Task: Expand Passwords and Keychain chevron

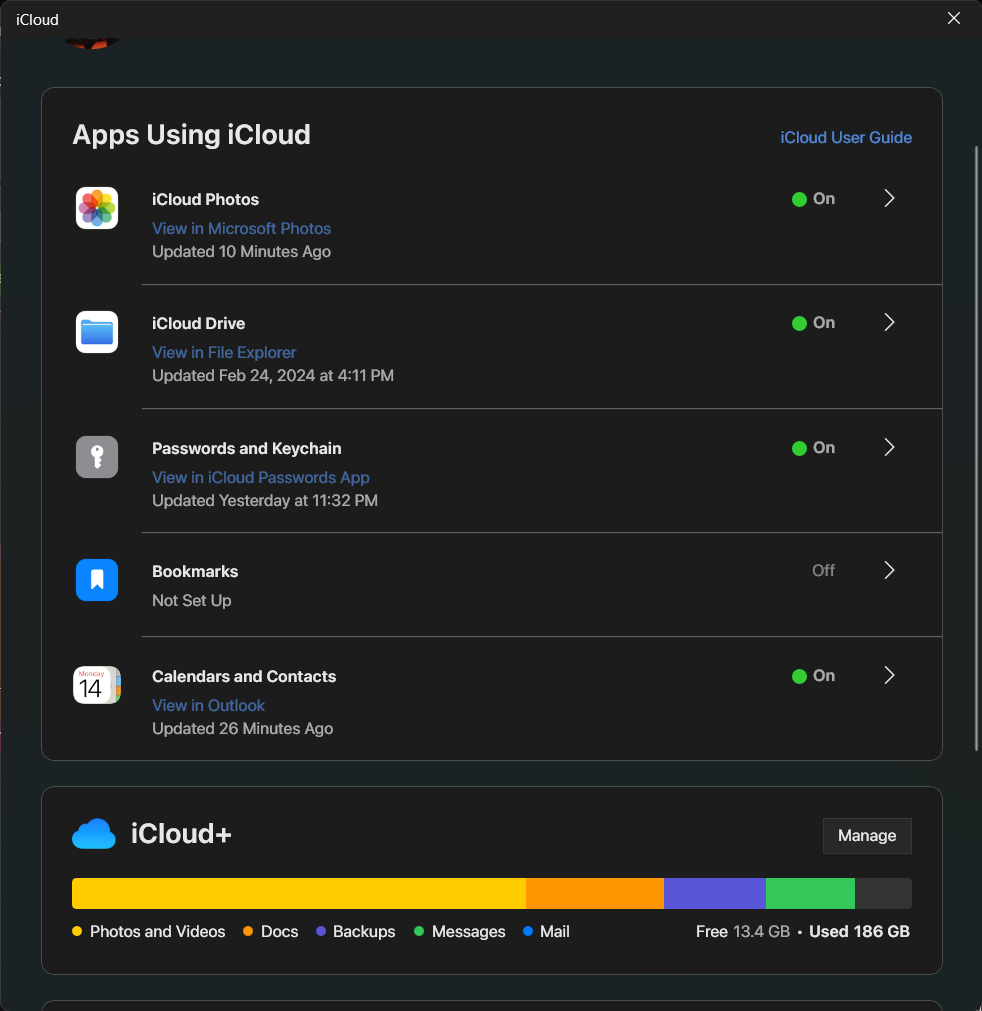Action: coord(889,447)
